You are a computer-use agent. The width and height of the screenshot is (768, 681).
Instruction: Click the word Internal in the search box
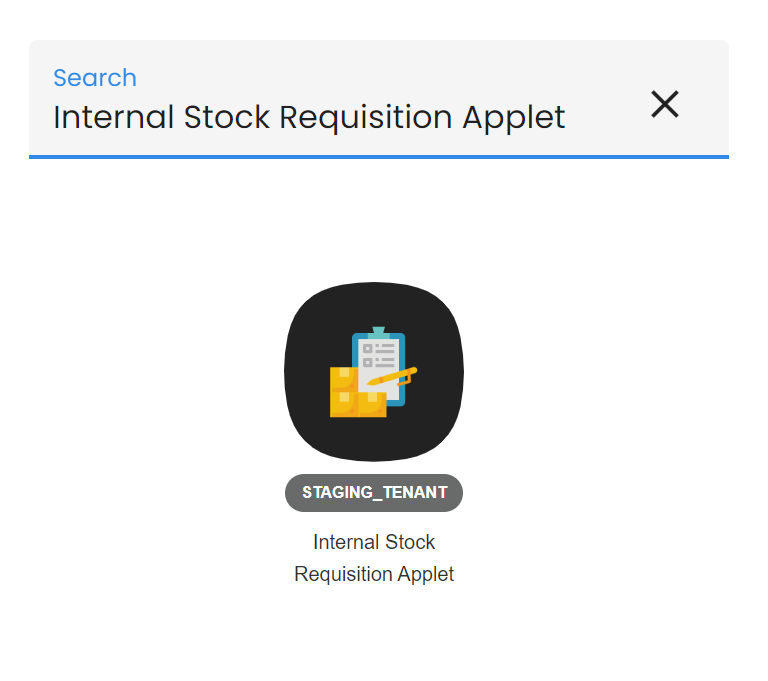(113, 118)
